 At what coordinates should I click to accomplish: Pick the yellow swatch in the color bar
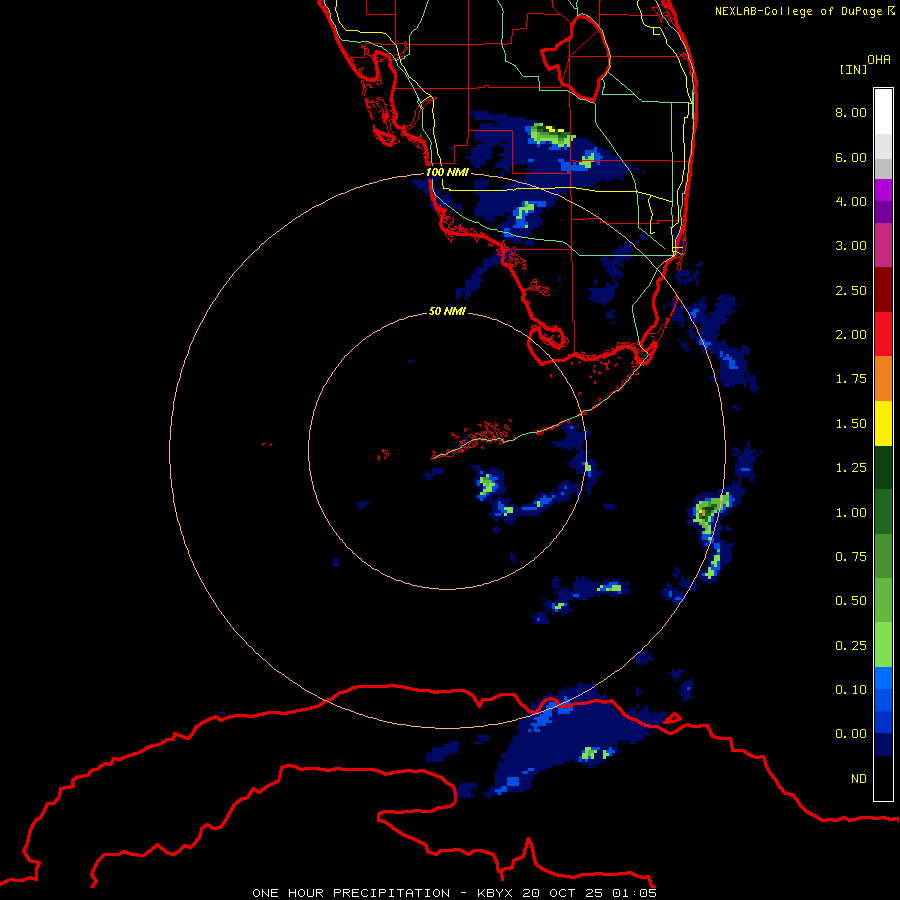point(883,423)
